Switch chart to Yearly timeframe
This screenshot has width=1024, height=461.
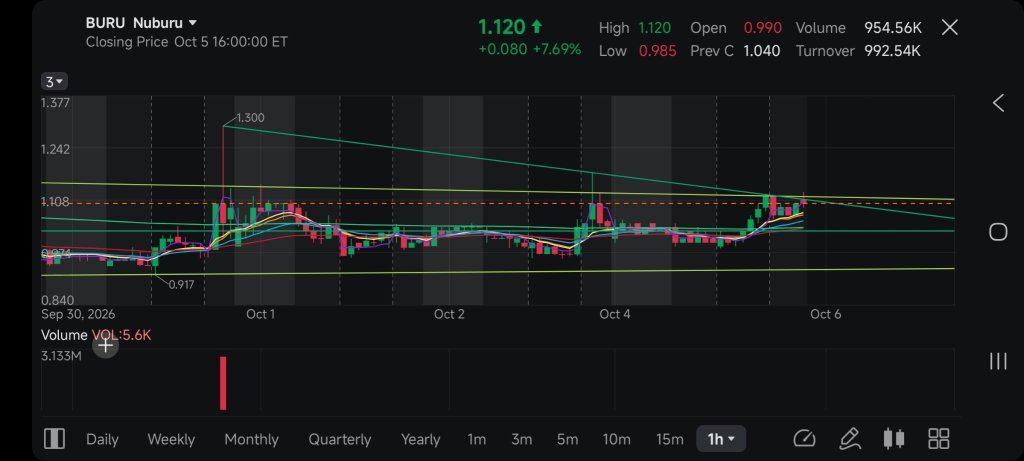[x=421, y=439]
